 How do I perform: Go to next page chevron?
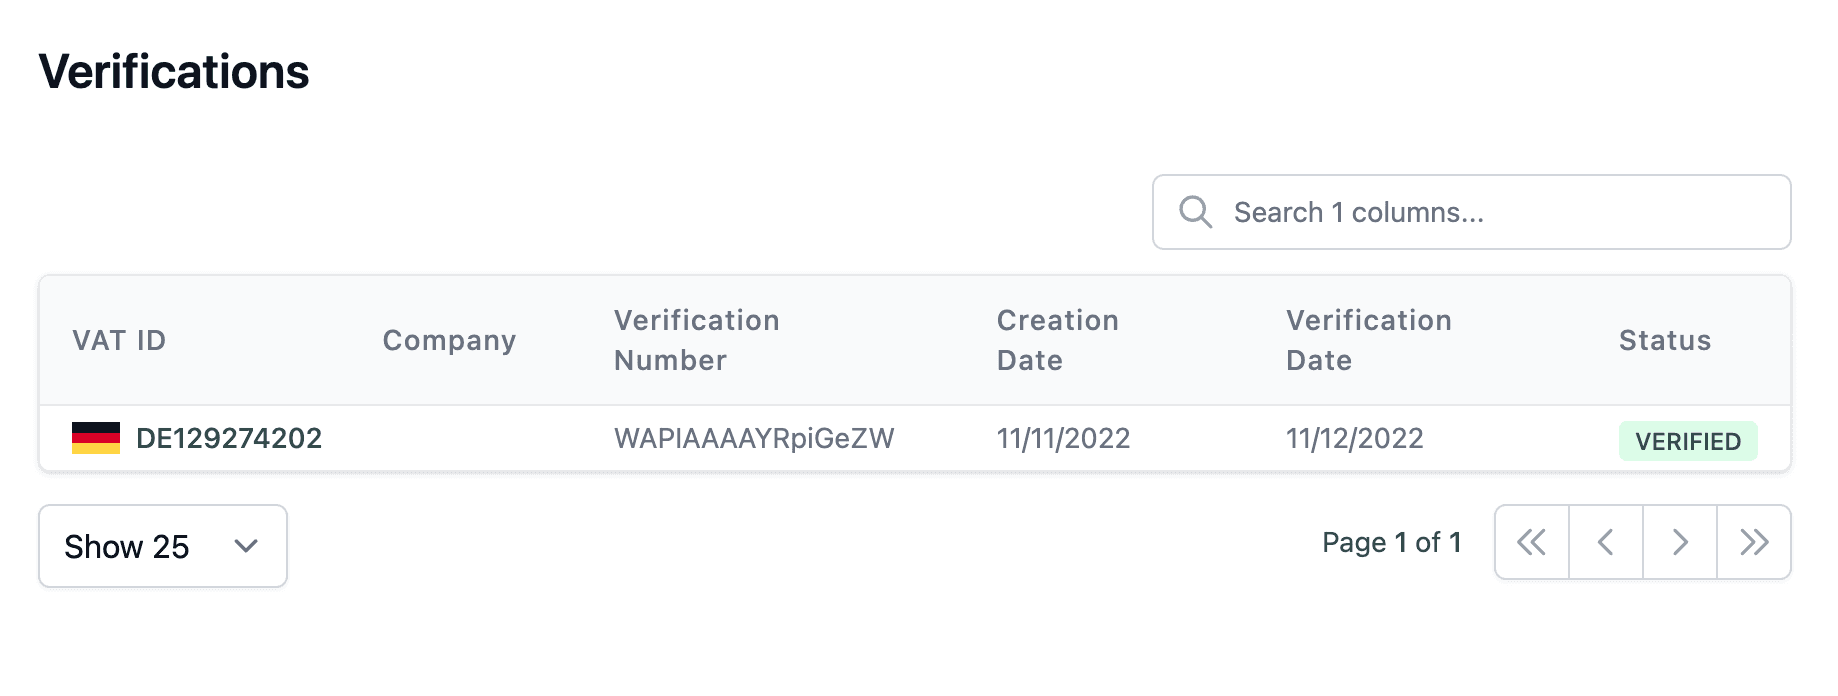[x=1680, y=542]
